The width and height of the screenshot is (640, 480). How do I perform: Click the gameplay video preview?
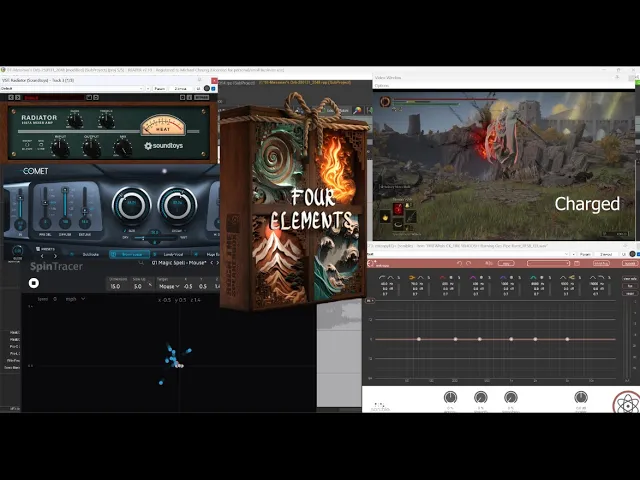[504, 165]
